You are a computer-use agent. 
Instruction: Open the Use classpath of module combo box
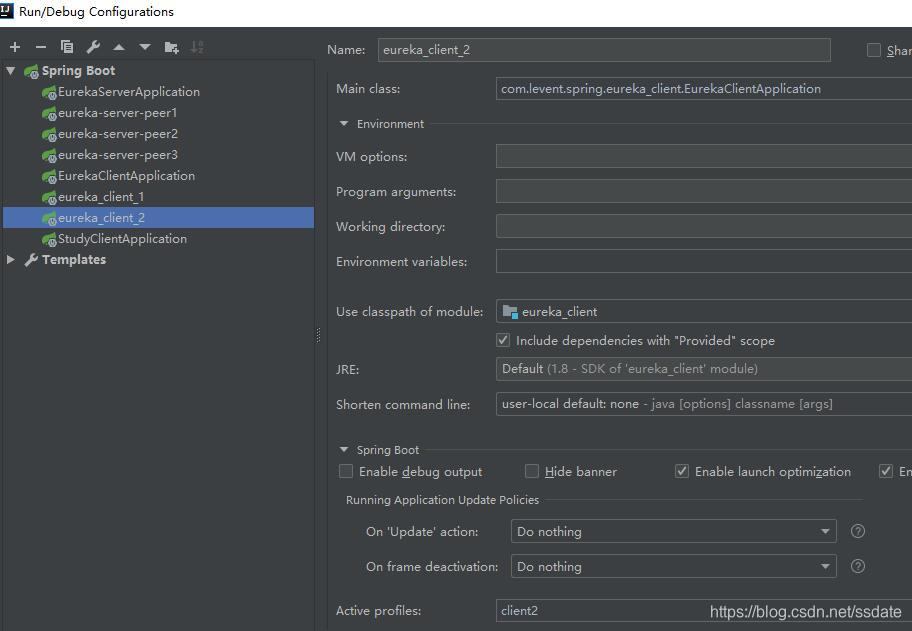click(704, 311)
